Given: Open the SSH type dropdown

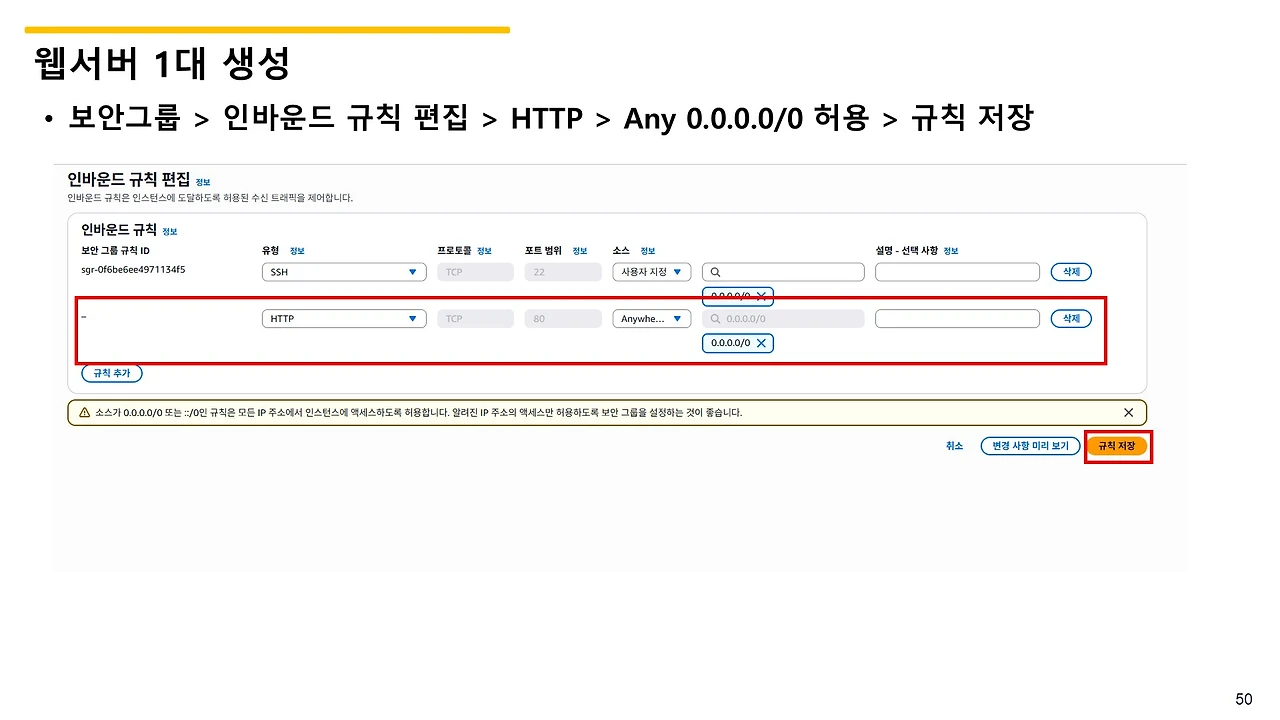Looking at the screenshot, I should click(344, 272).
